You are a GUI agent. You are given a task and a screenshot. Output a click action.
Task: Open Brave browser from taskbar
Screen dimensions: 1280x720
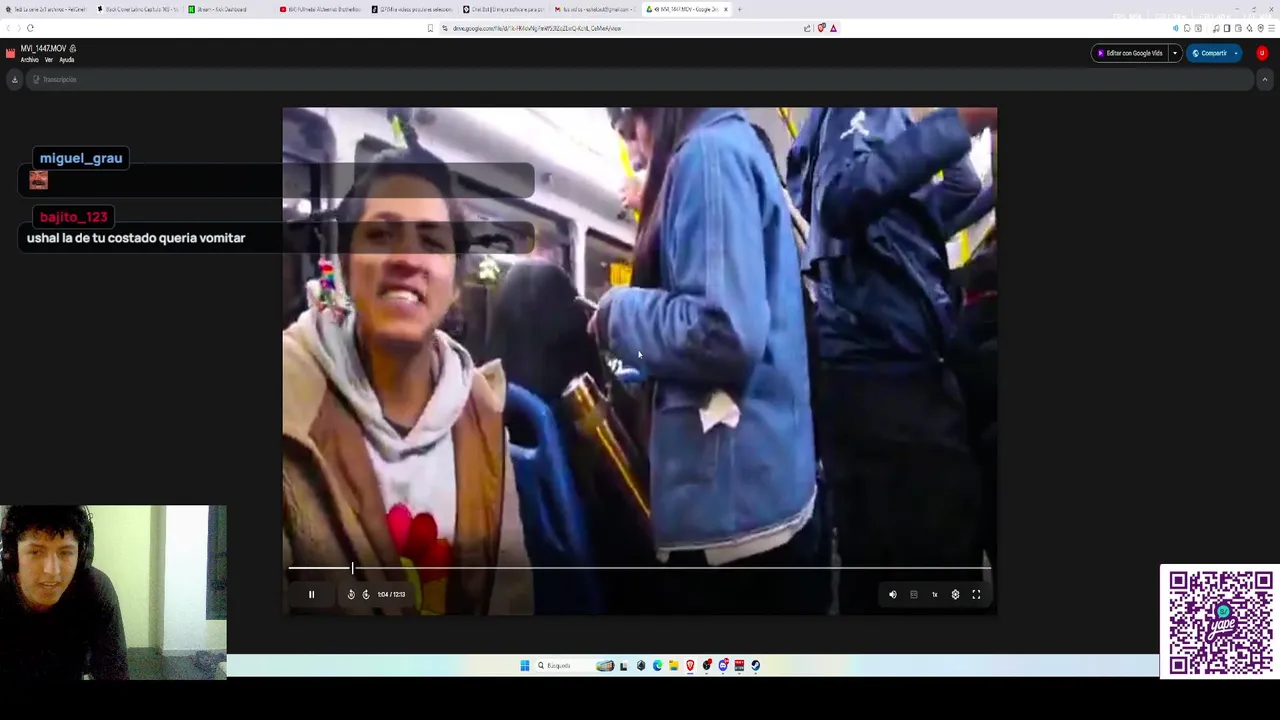tap(690, 666)
